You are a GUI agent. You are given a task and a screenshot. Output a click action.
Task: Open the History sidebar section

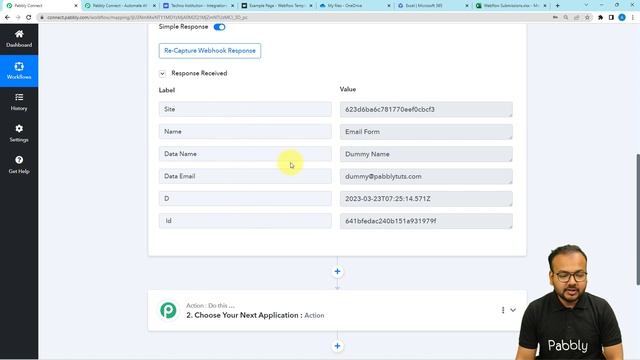(x=19, y=102)
